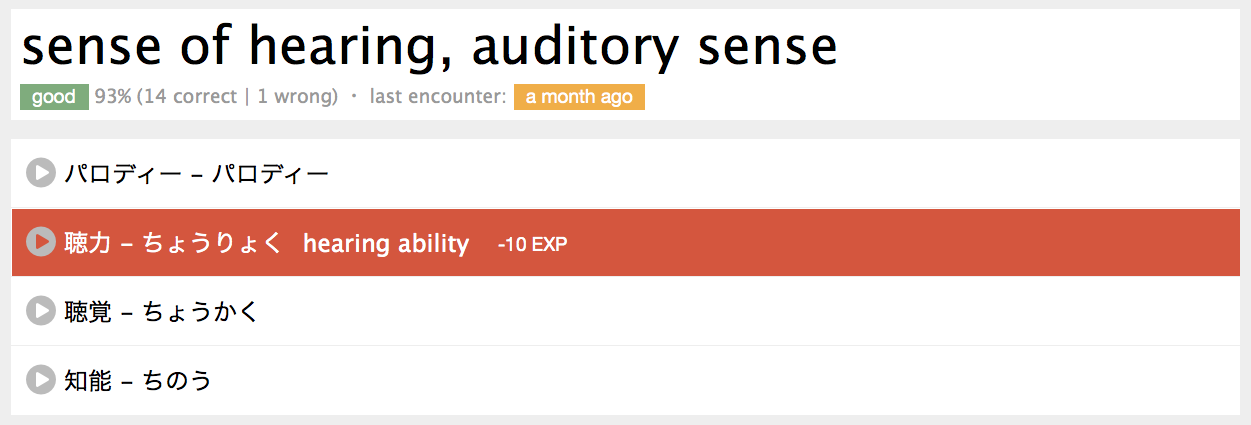This screenshot has width=1251, height=425.
Task: Select the パロディー – パロディー answer option
Action: click(x=196, y=174)
